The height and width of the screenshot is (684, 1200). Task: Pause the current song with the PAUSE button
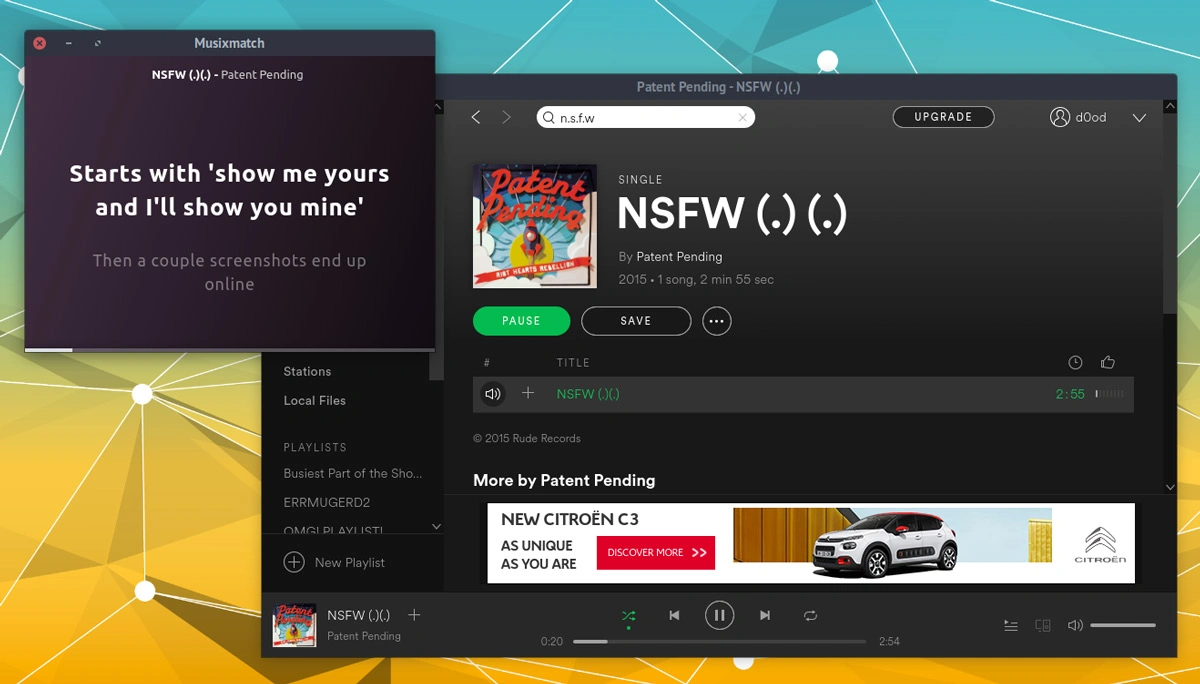pos(521,320)
